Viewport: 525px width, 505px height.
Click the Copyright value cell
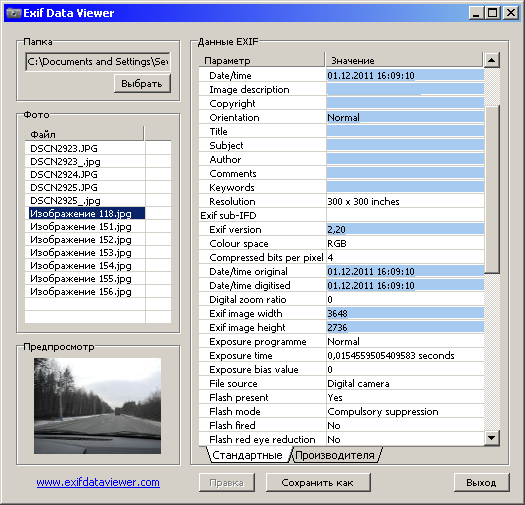(405, 103)
